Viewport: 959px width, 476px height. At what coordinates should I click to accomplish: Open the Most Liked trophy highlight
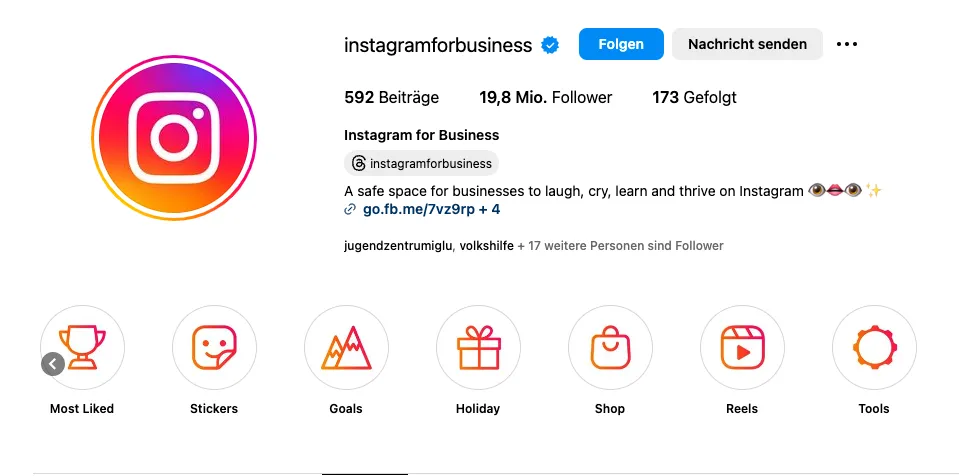82,348
